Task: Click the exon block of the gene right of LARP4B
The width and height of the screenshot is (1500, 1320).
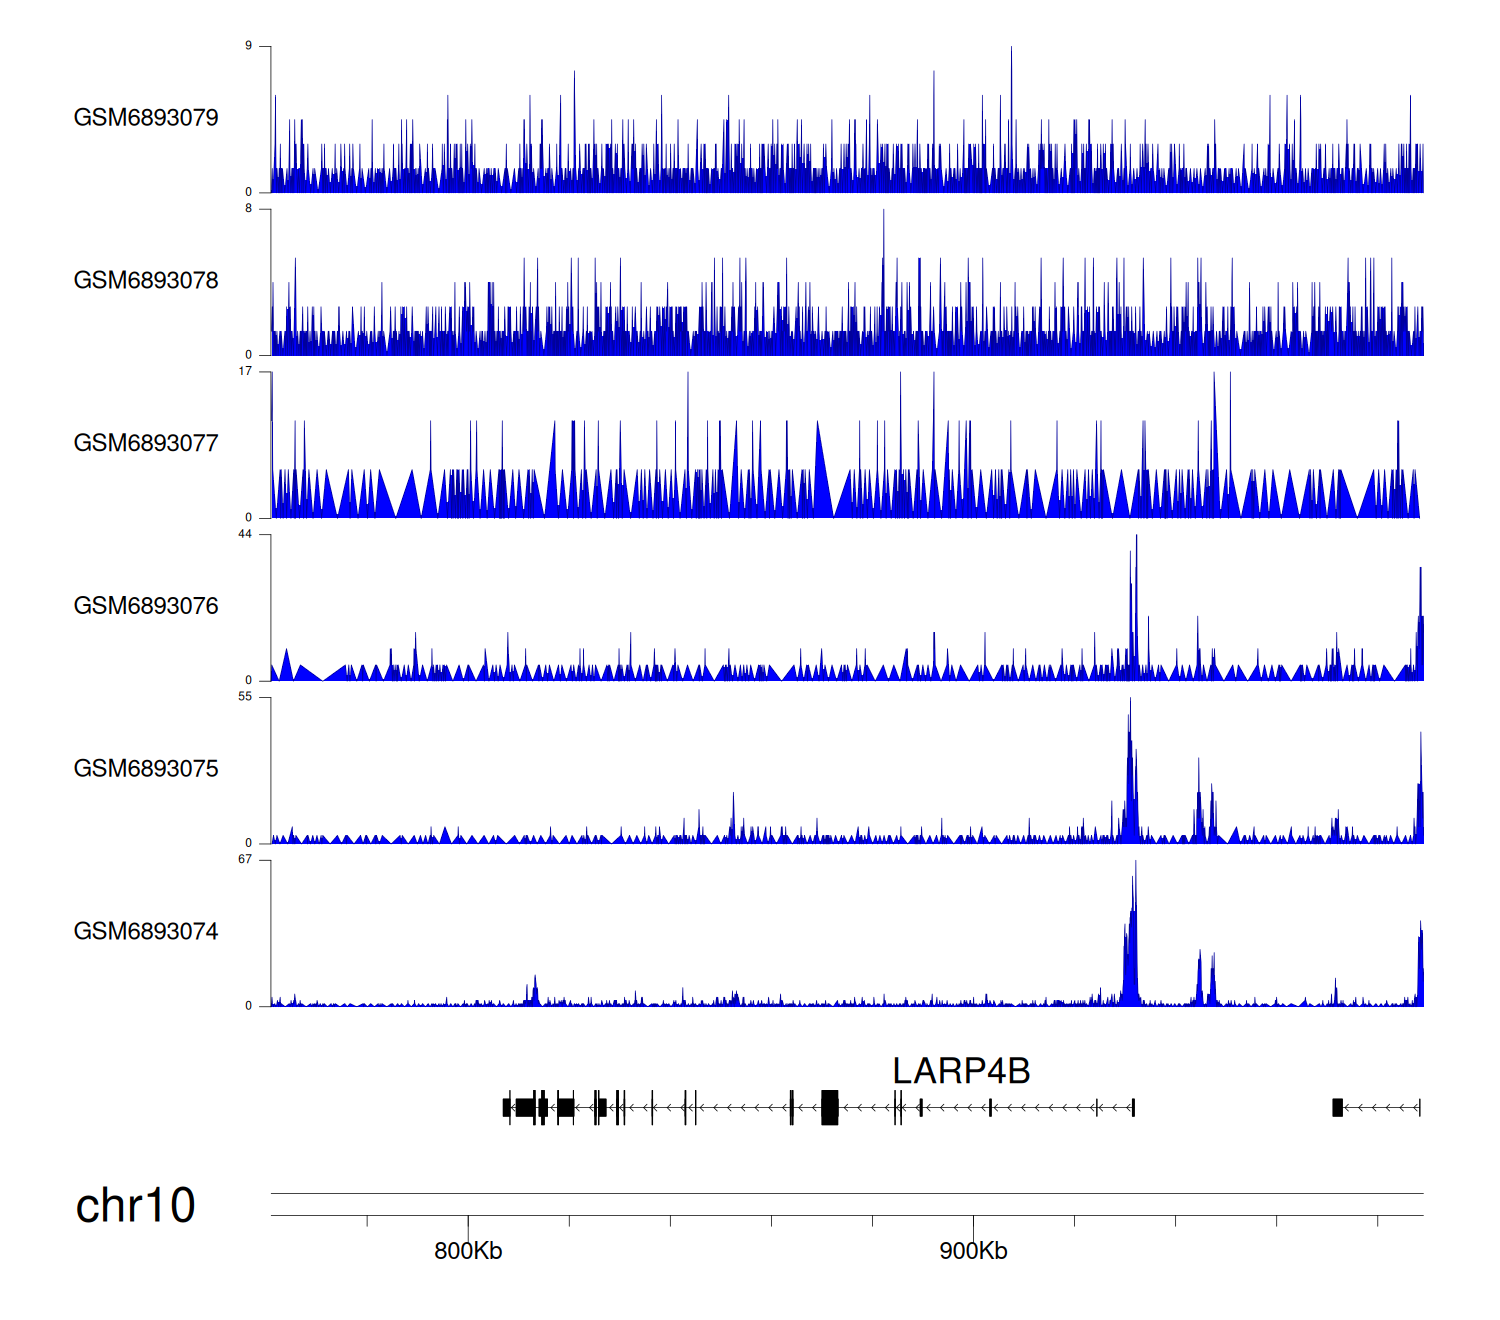Action: [x=1337, y=1107]
